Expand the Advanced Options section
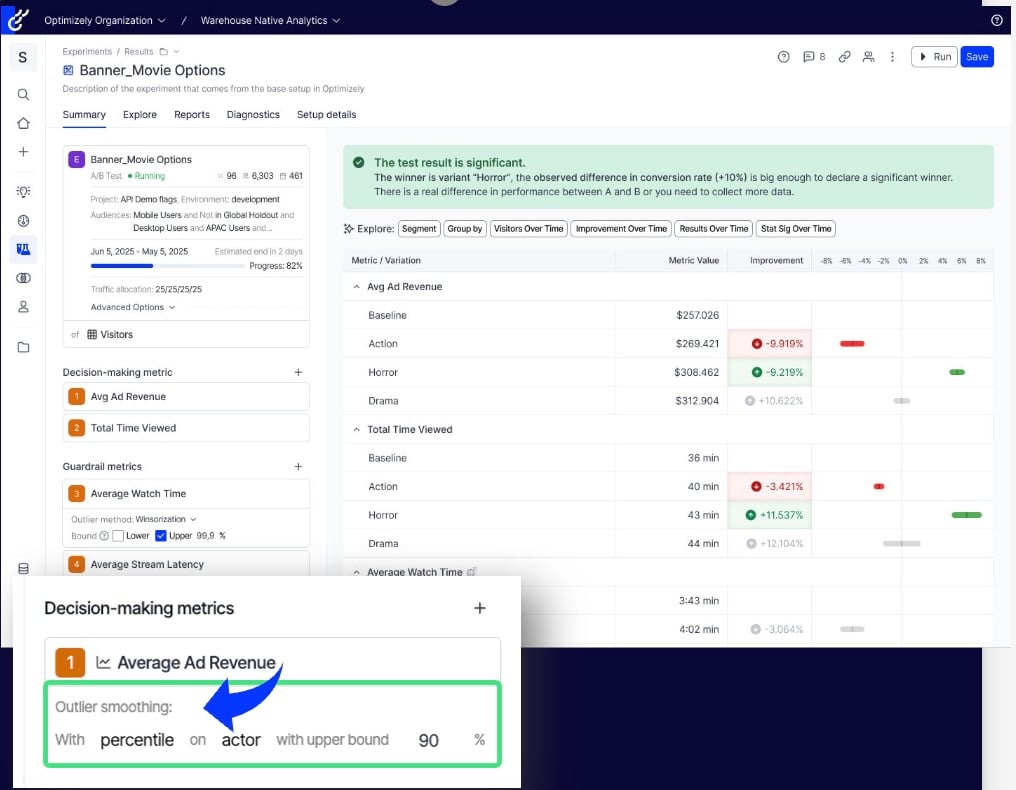Image resolution: width=1016 pixels, height=790 pixels. coord(132,307)
